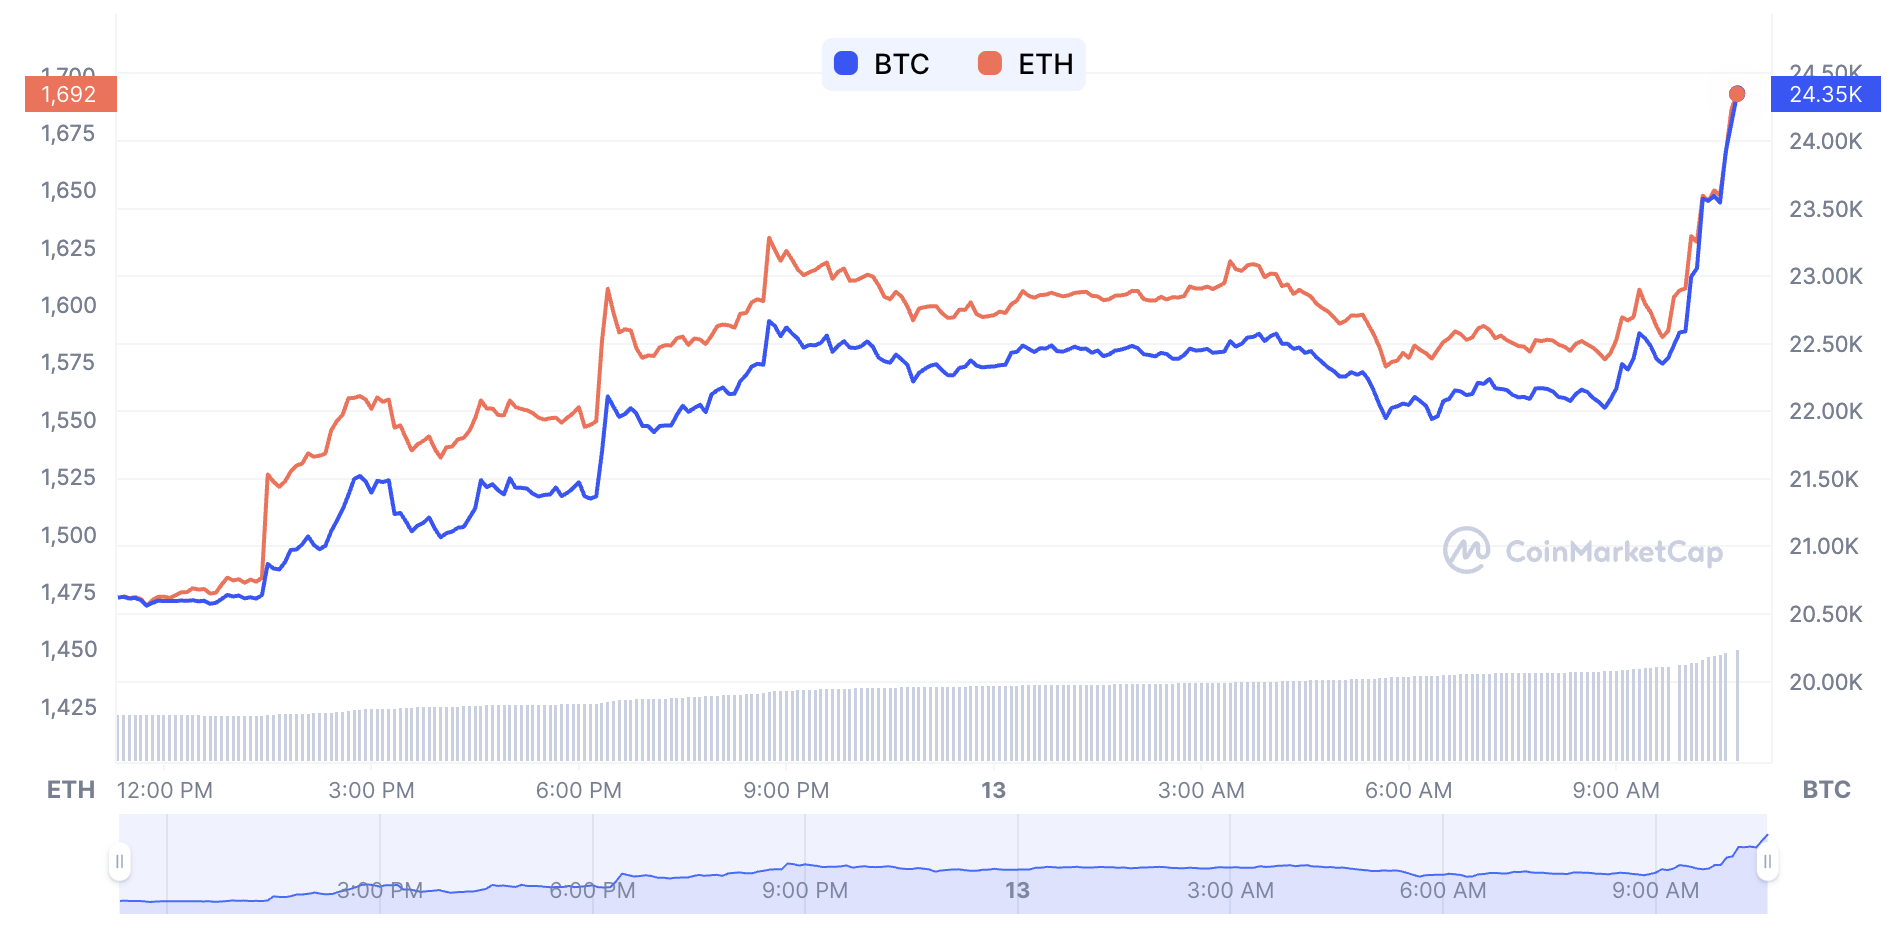The width and height of the screenshot is (1896, 934).
Task: Click the orange ETH legend swatch
Action: [990, 63]
